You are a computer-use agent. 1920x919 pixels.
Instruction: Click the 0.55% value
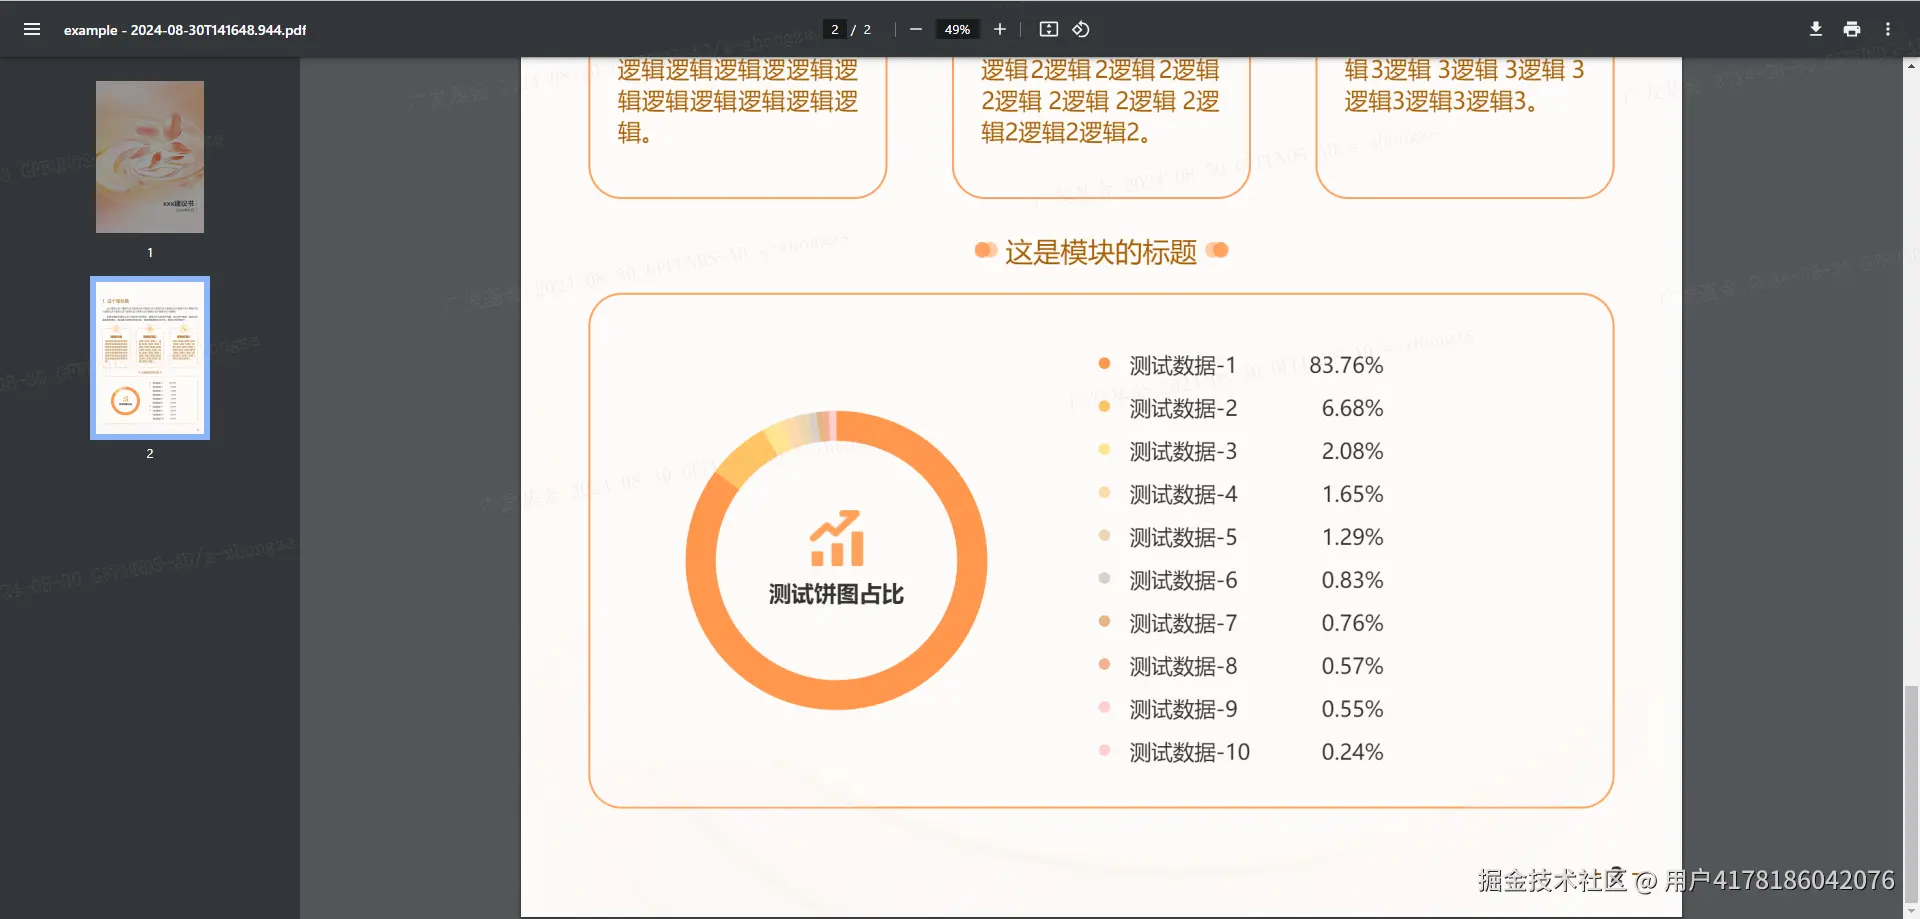1352,709
